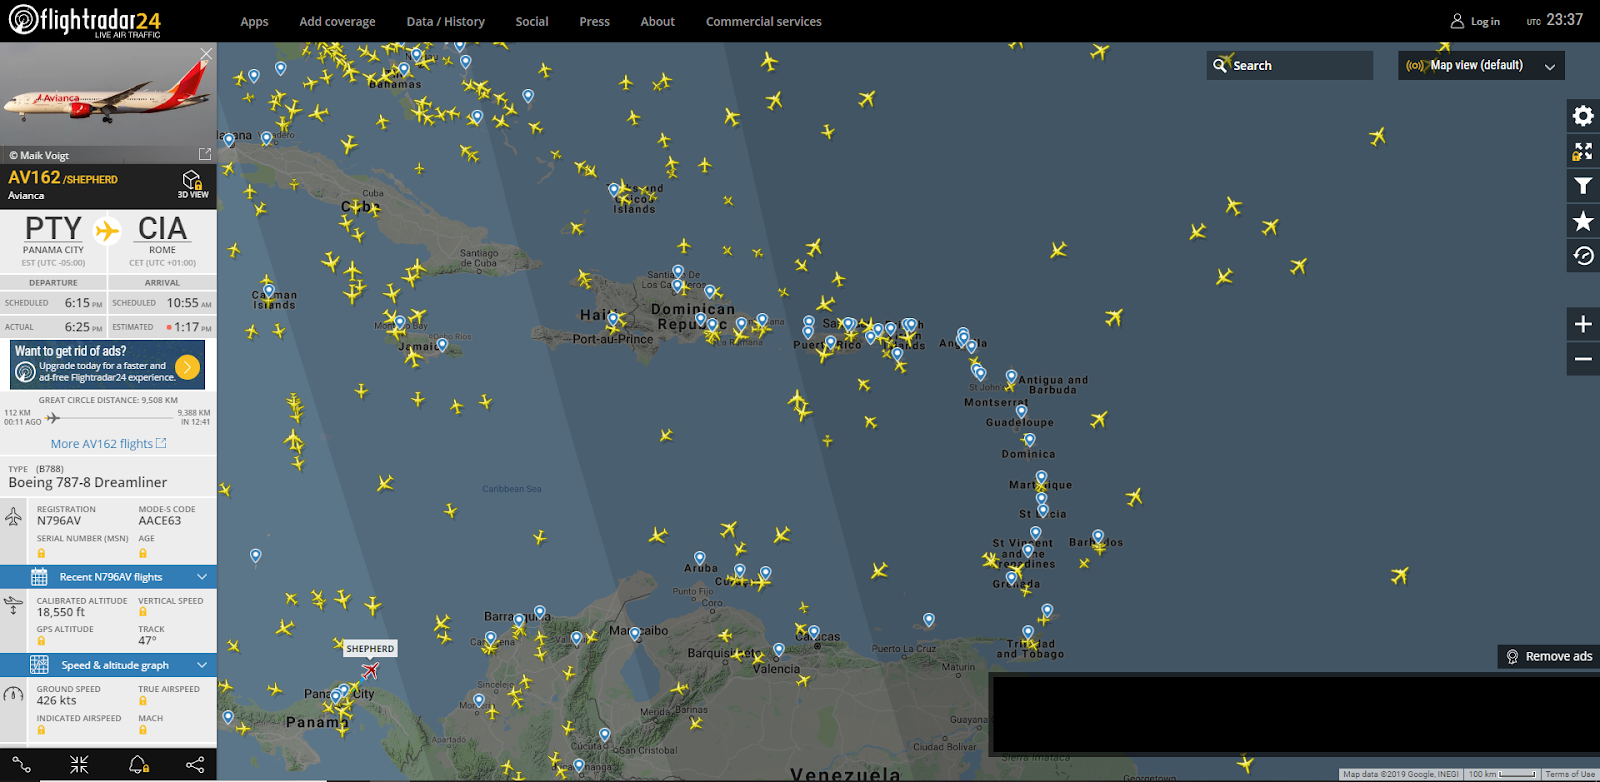The width and height of the screenshot is (1600, 782).
Task: Set a flight alert bell icon
Action: (138, 765)
